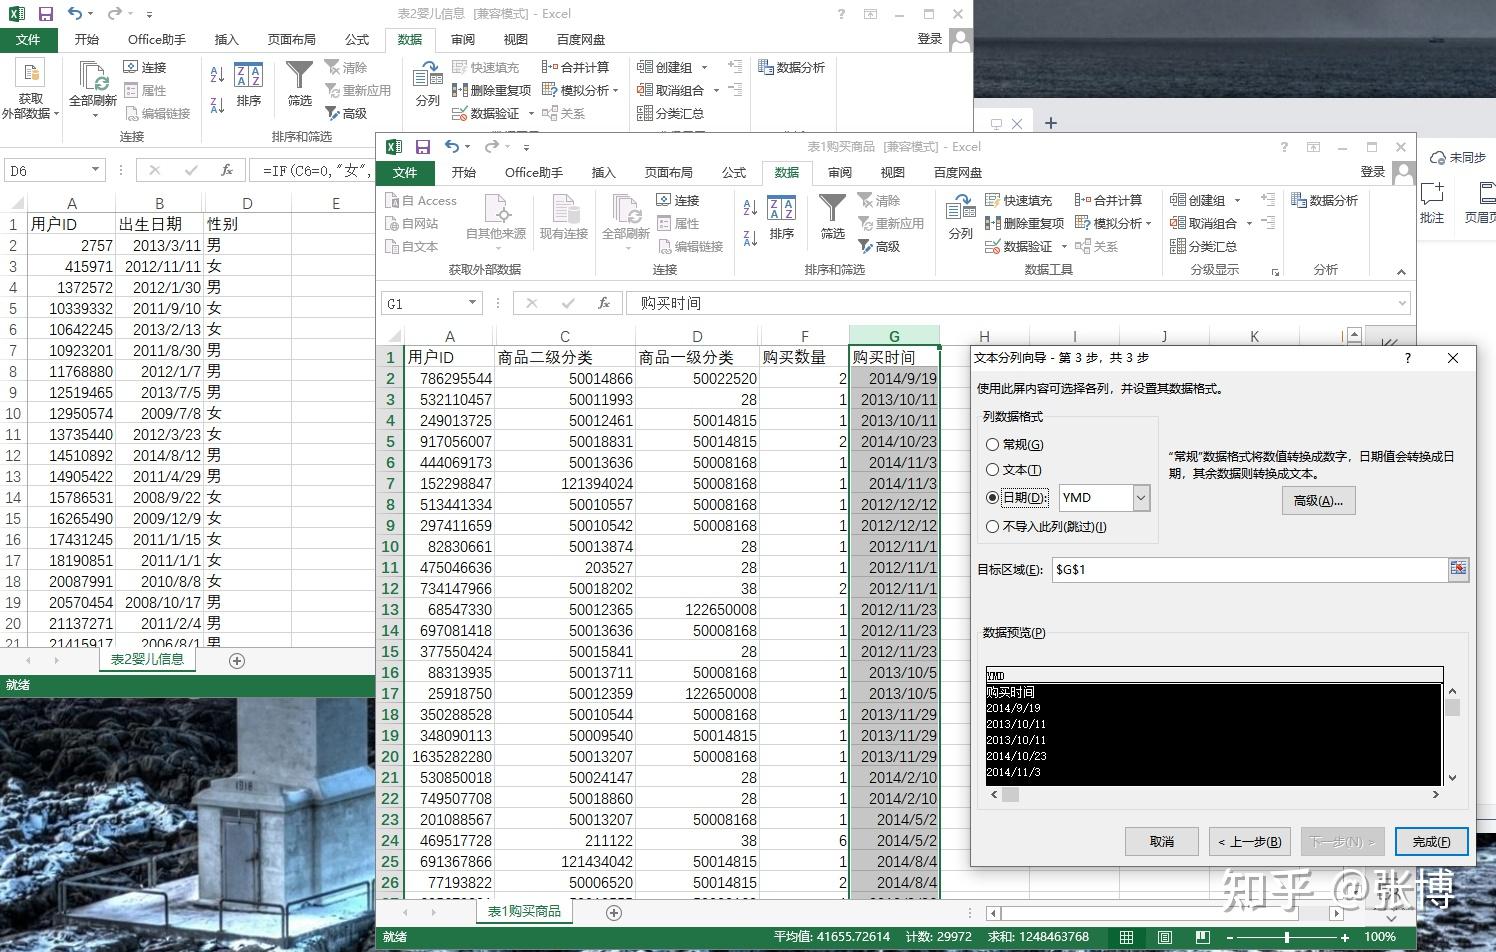Viewport: 1496px width, 952px height.
Task: Click 分列 text-to-columns in front window
Action: point(960,219)
